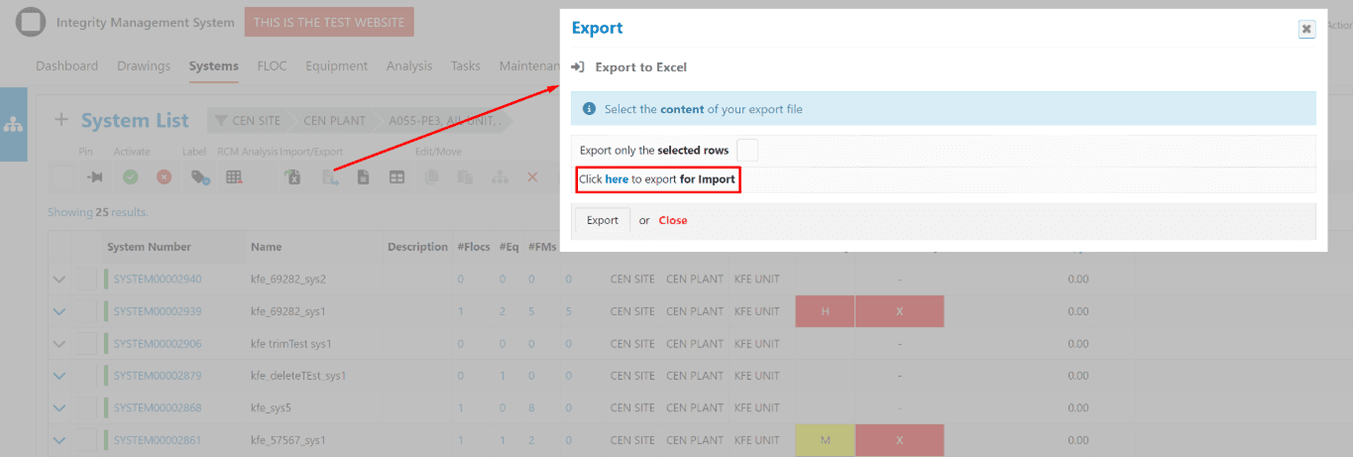1353x457 pixels.
Task: Check the row box for SYSTEM00002861
Action: click(88, 439)
